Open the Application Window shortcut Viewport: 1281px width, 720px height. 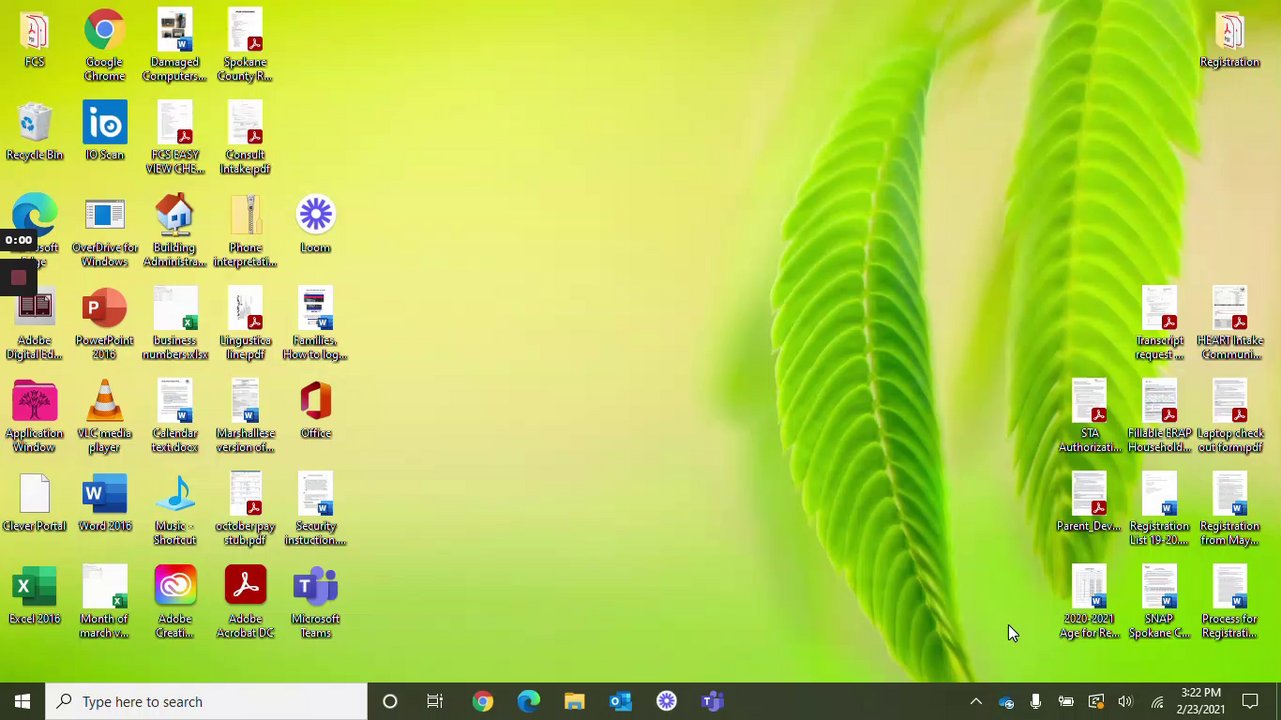point(34,417)
